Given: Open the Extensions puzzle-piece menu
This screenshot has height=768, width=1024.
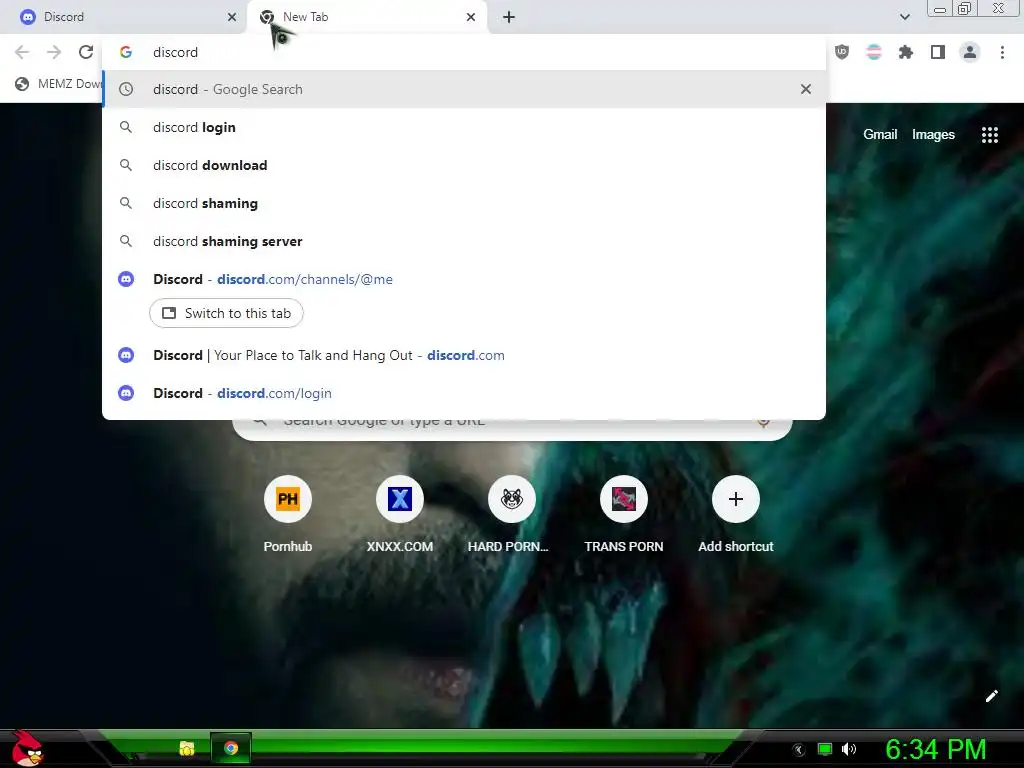Looking at the screenshot, I should click(905, 52).
